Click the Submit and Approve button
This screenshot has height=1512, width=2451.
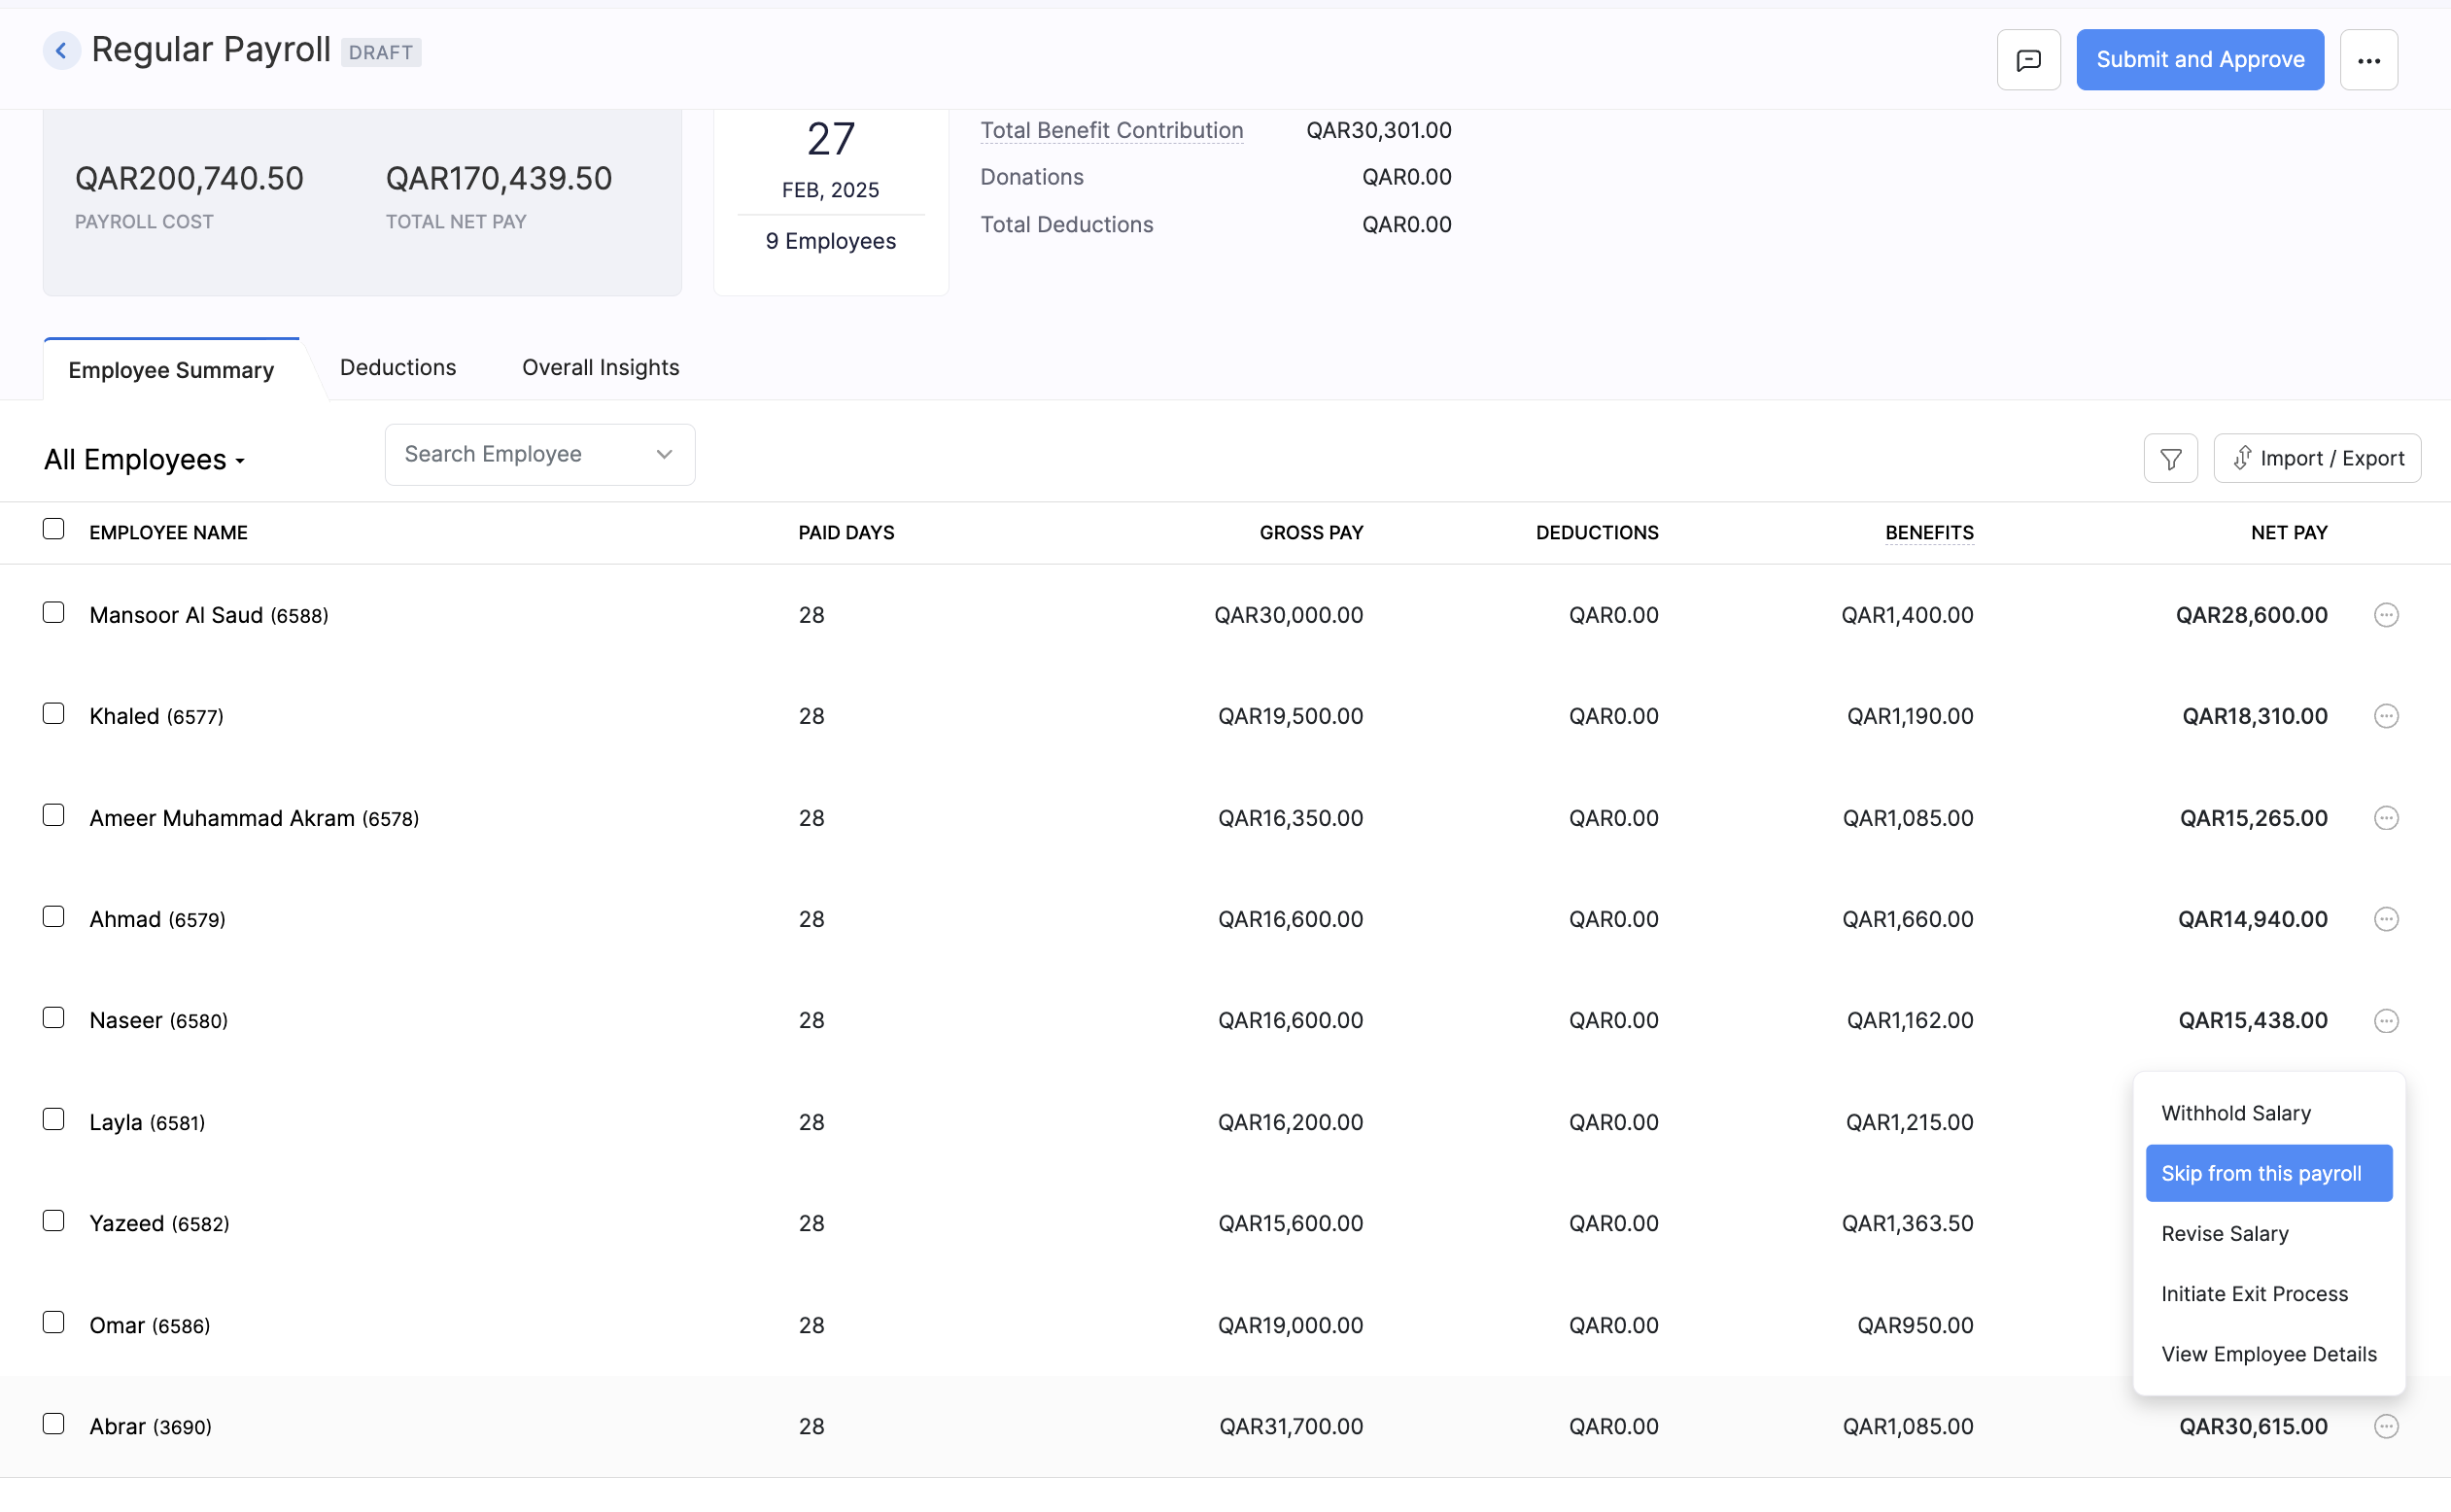tap(2200, 59)
